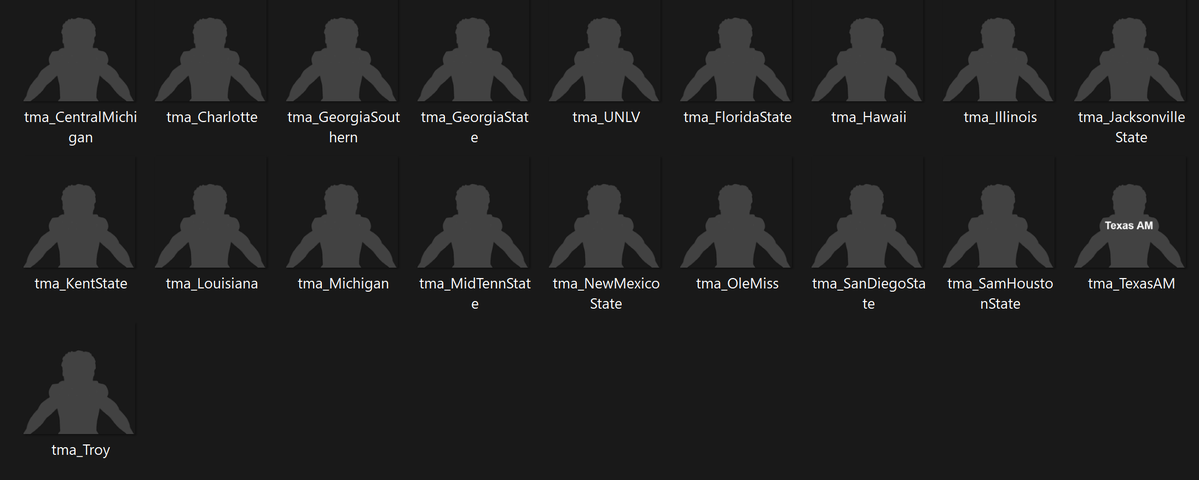Click the tma_Troy silhouette icon
The height and width of the screenshot is (480, 1199).
[80, 393]
